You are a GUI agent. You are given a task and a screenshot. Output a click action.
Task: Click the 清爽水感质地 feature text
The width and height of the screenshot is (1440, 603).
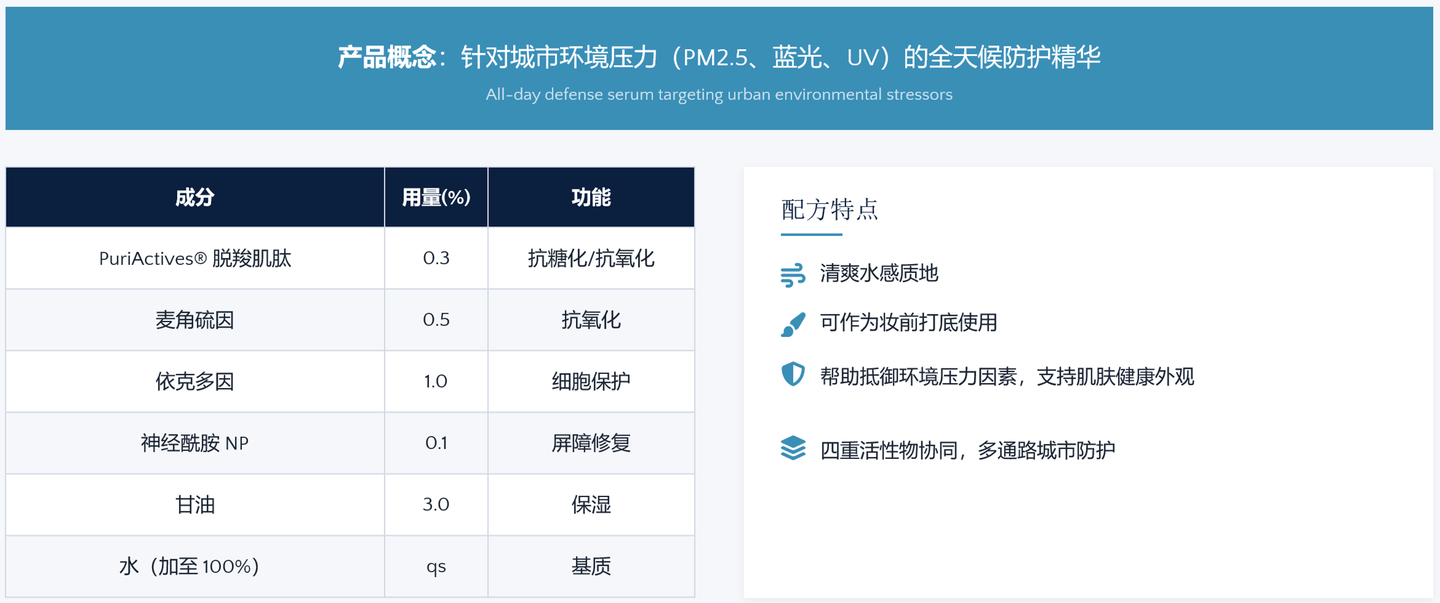[x=879, y=274]
